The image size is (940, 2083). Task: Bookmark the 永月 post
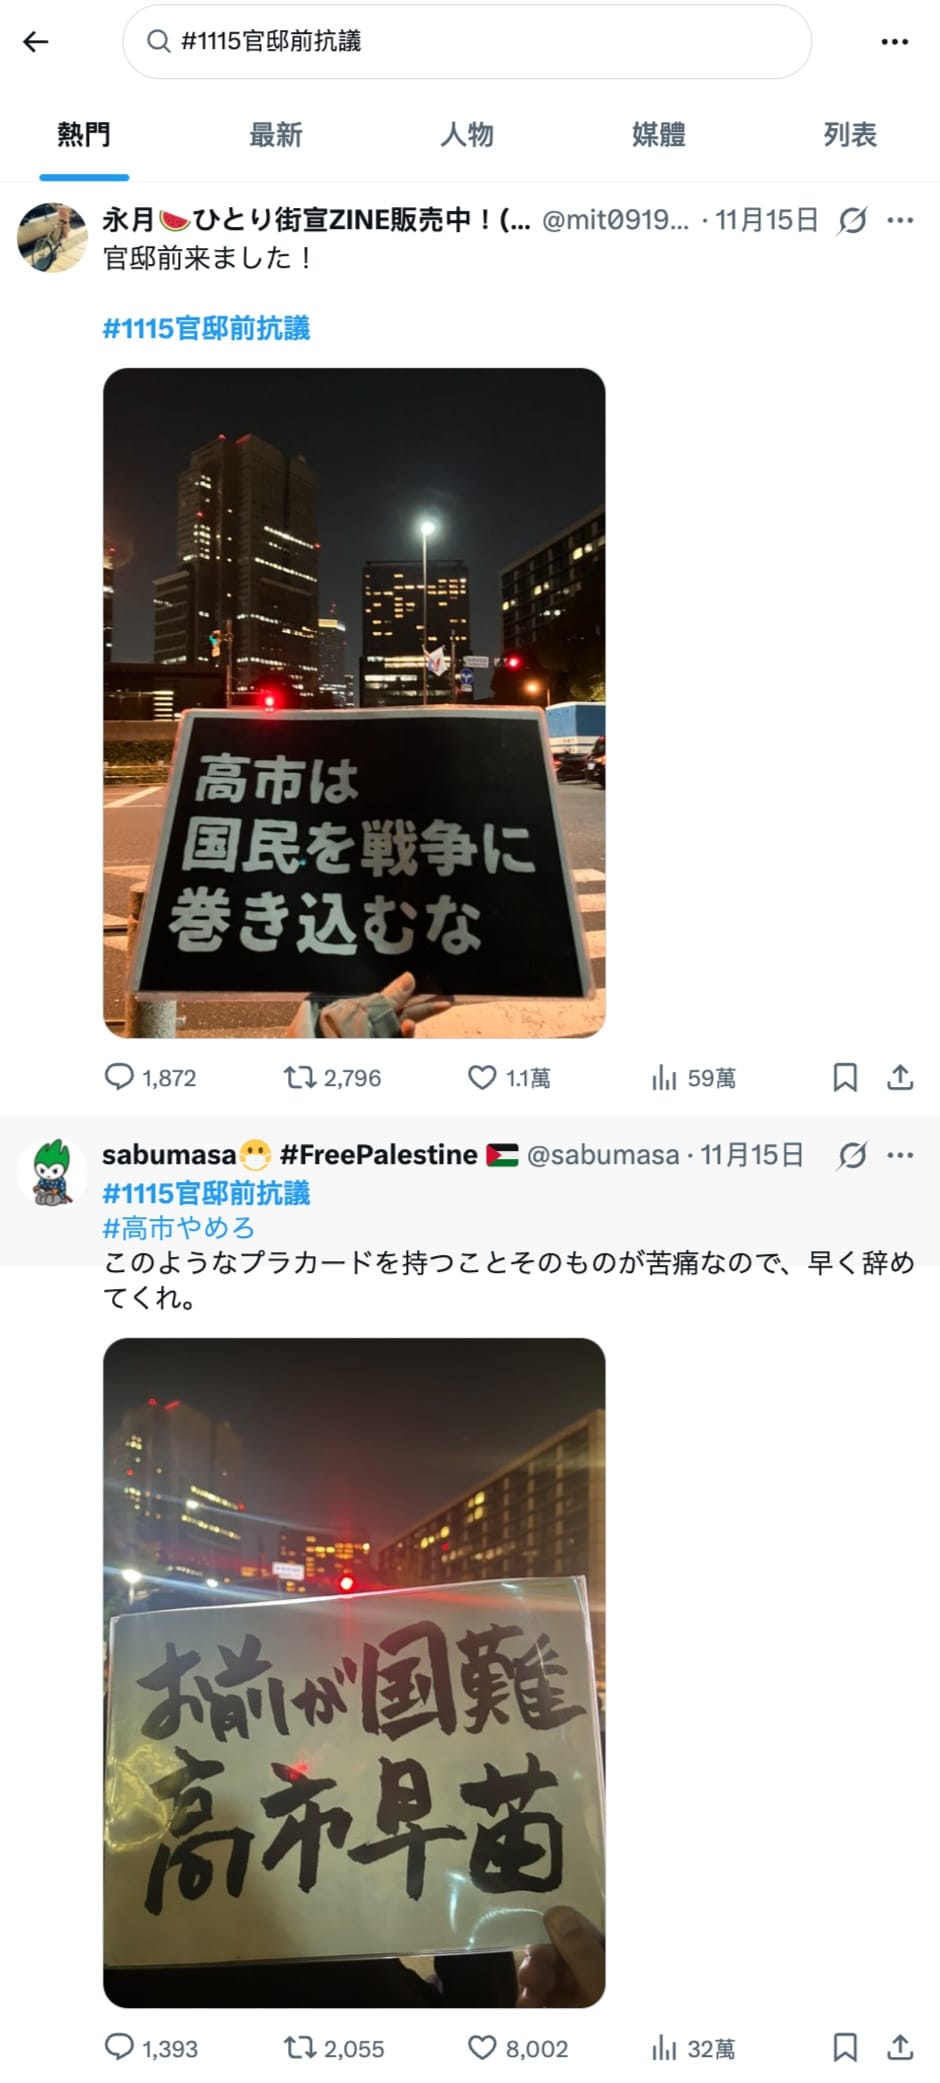(x=845, y=1077)
